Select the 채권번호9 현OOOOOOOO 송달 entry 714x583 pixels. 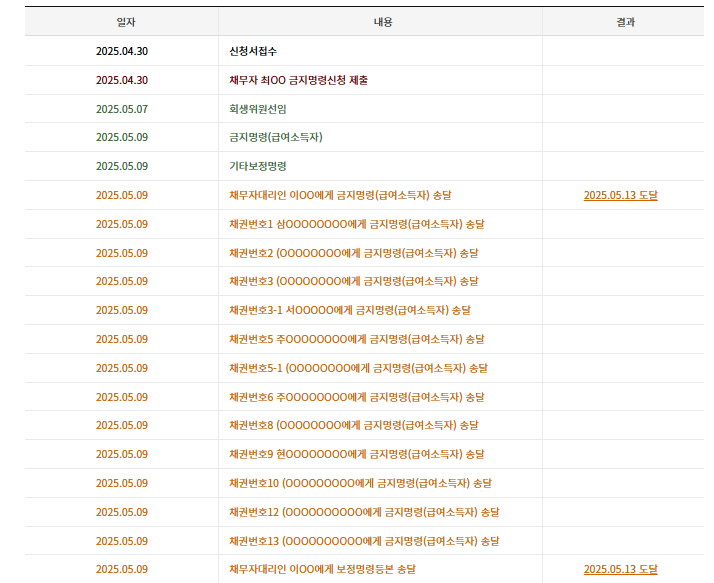357,454
